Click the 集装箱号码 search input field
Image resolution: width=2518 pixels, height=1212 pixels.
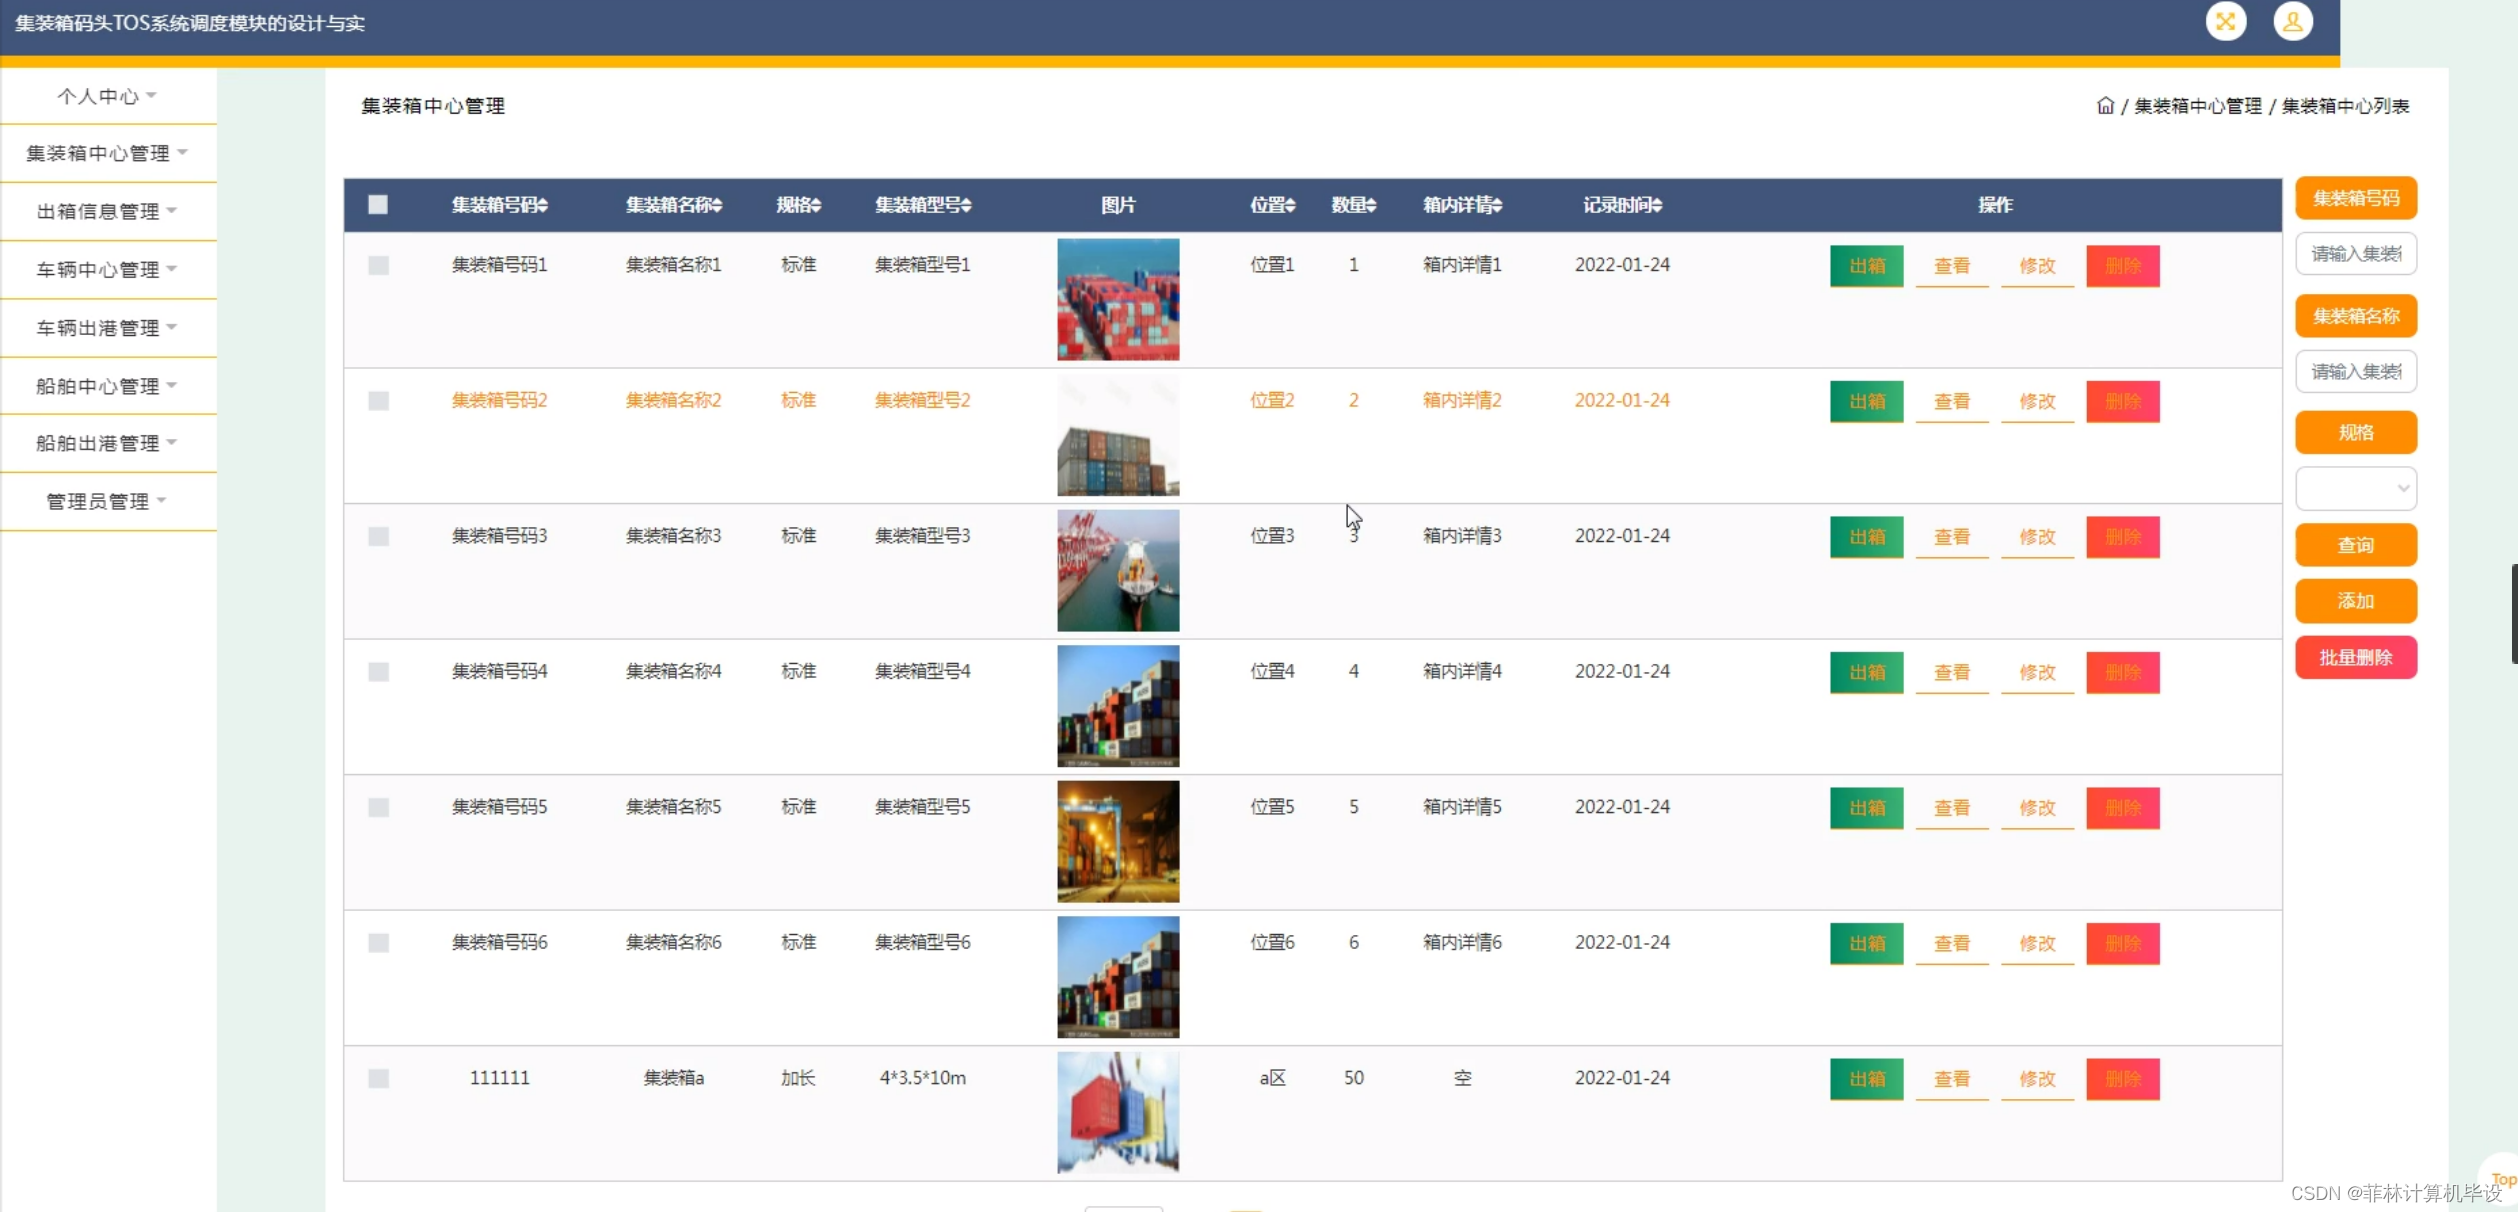pos(2356,253)
